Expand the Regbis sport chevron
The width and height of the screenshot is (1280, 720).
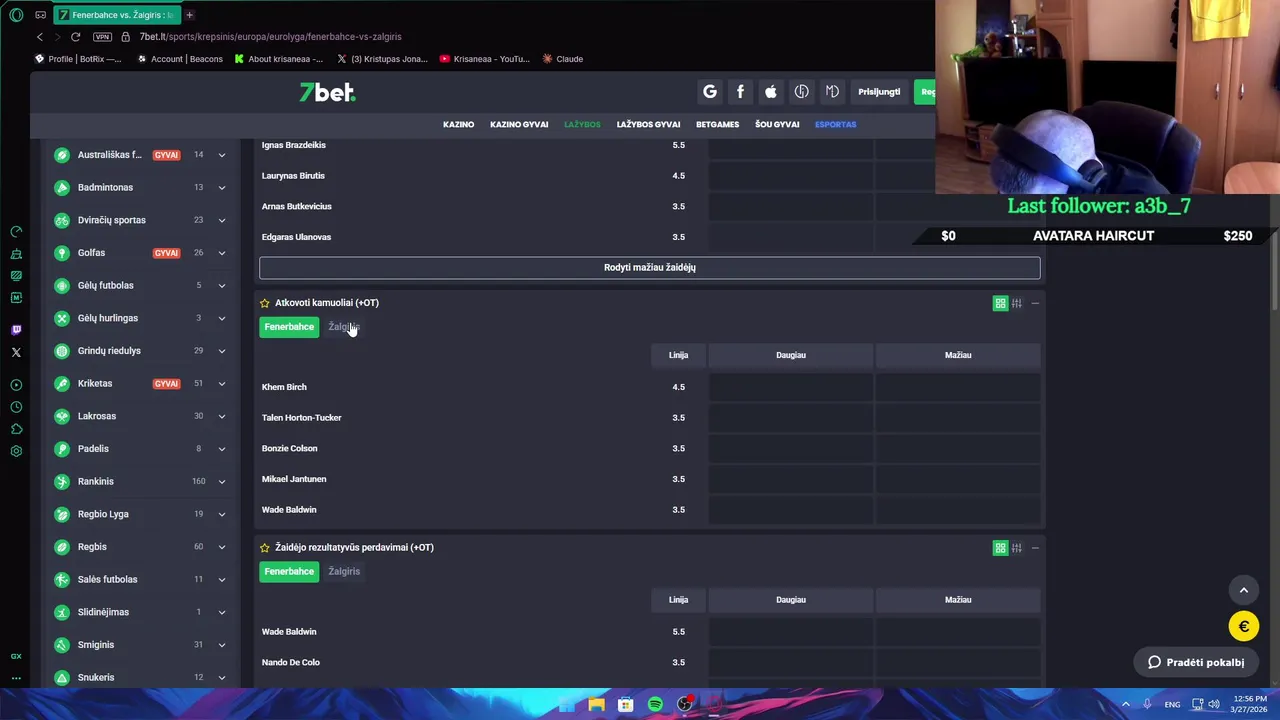pos(222,547)
